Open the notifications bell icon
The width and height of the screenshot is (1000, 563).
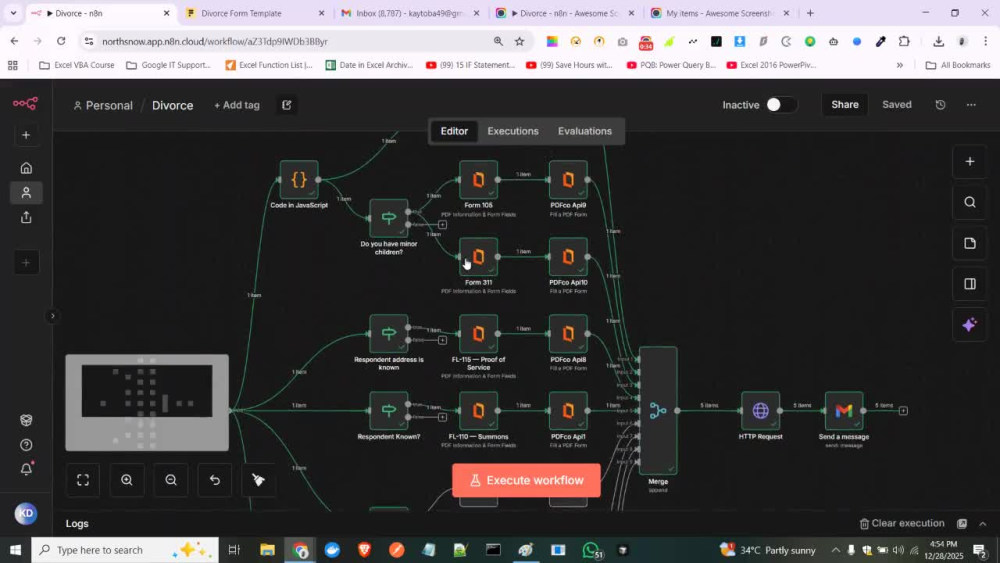26,469
